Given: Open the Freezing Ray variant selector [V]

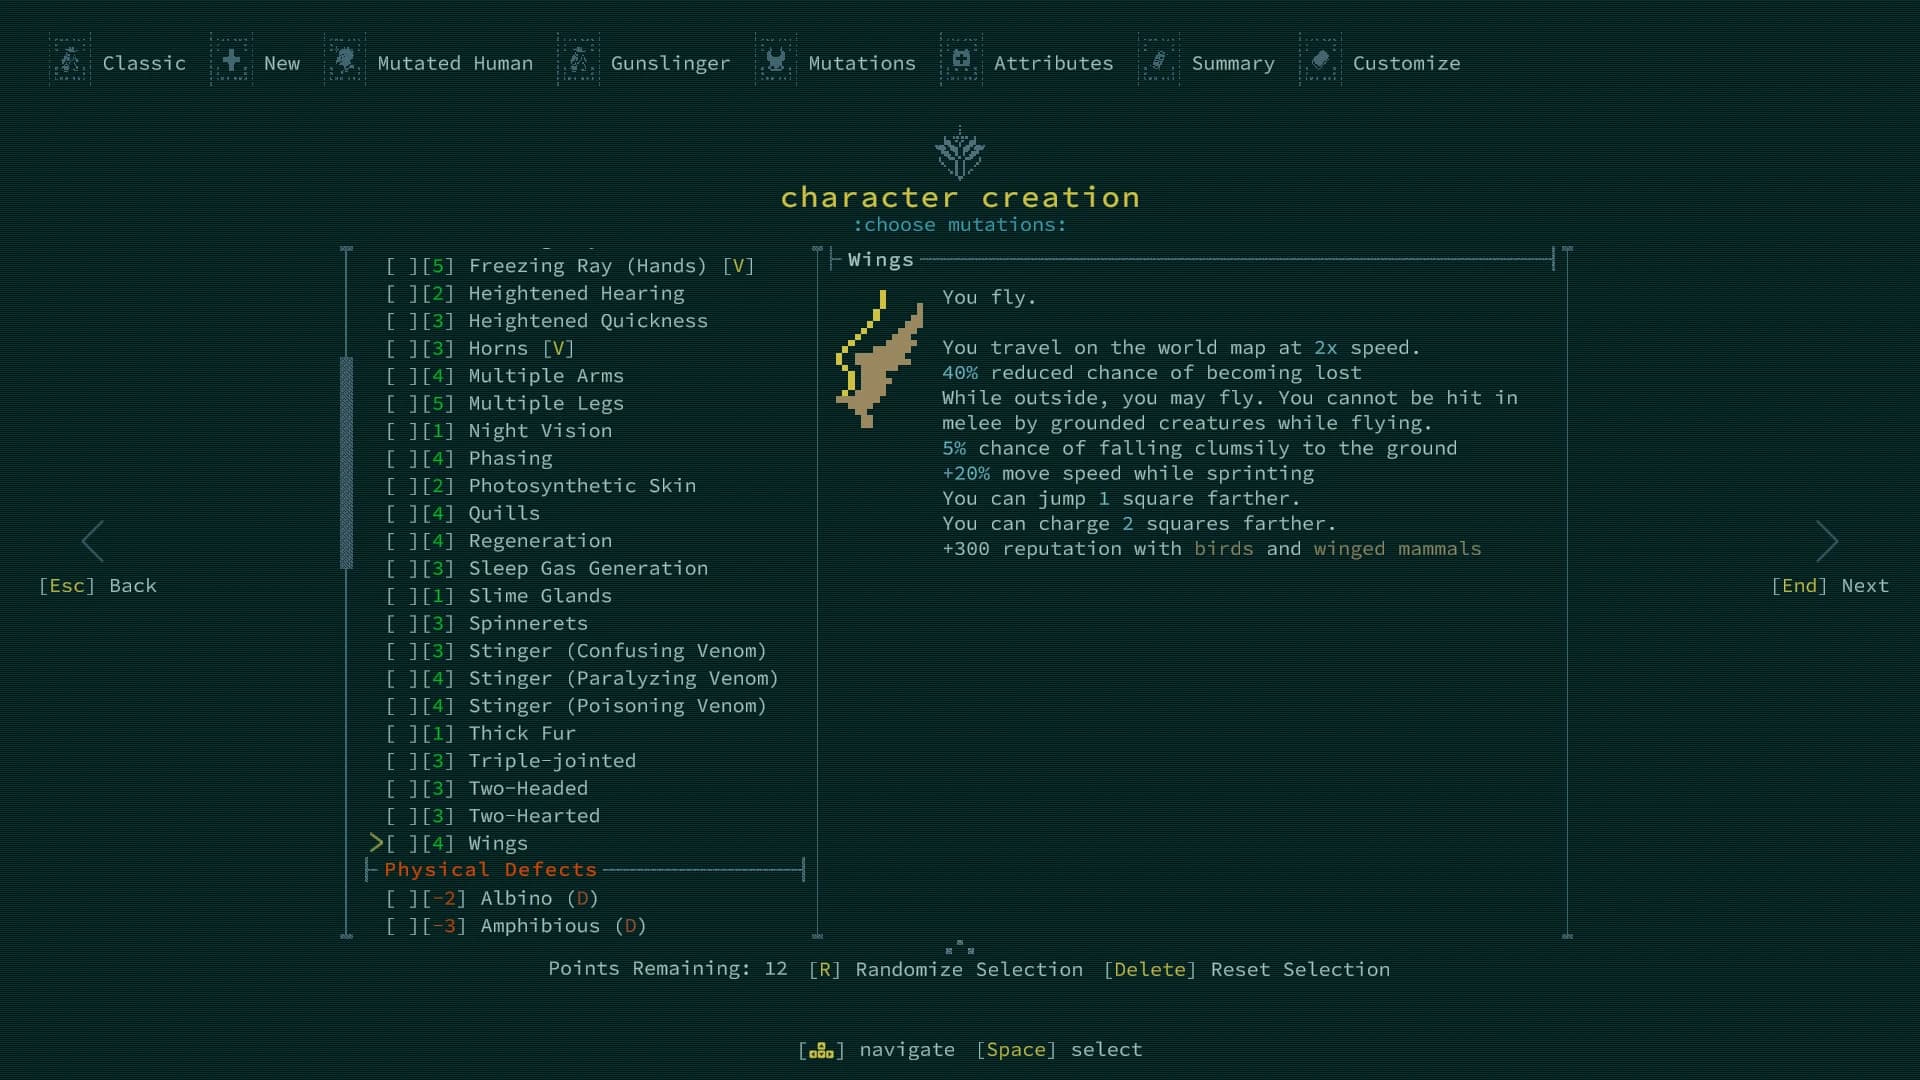Looking at the screenshot, I should [738, 265].
